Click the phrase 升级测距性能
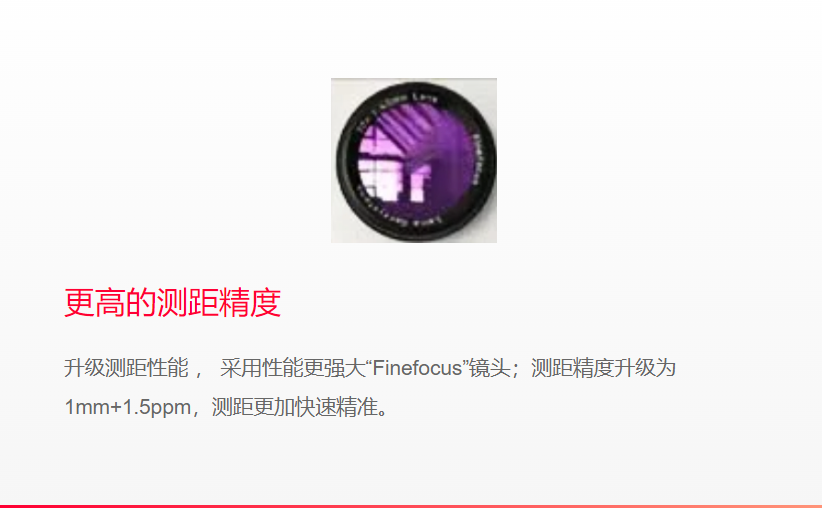Image resolution: width=822 pixels, height=508 pixels. pos(126,368)
